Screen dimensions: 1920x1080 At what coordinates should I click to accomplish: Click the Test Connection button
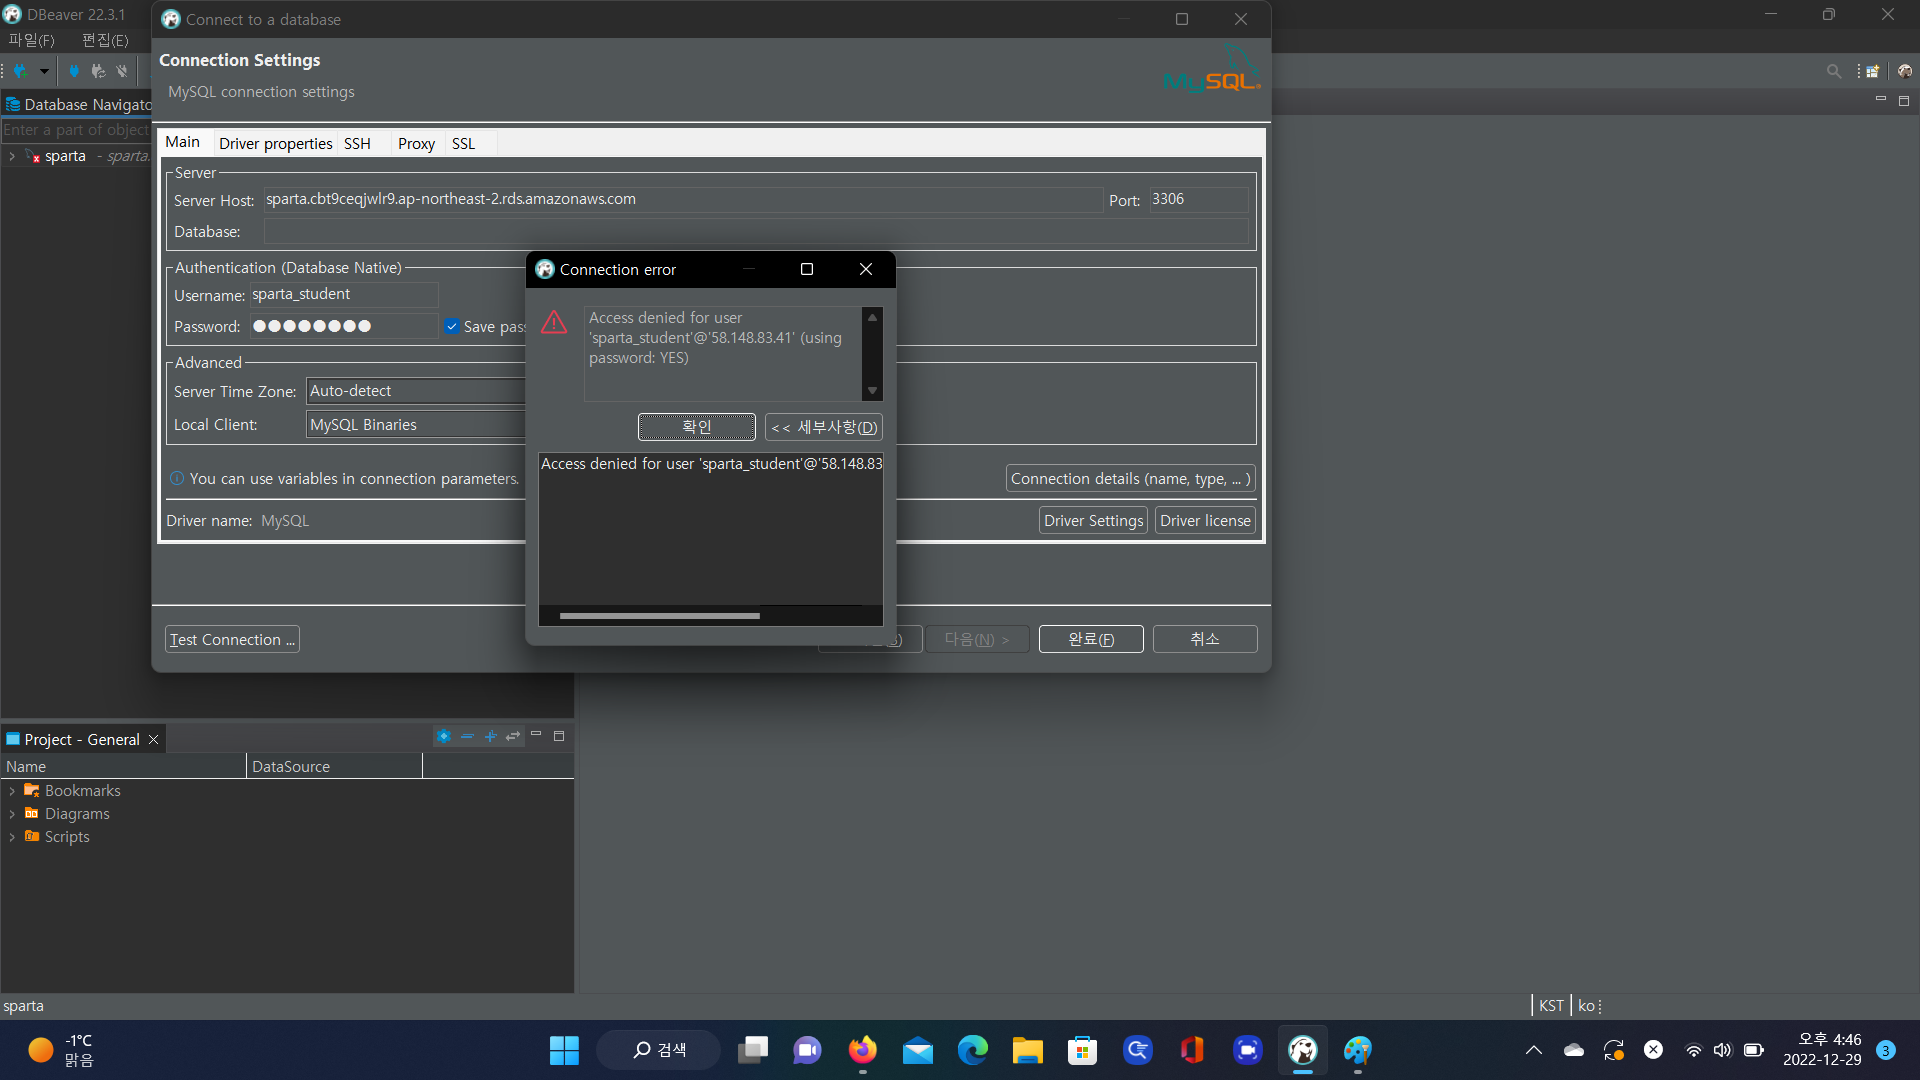click(232, 640)
